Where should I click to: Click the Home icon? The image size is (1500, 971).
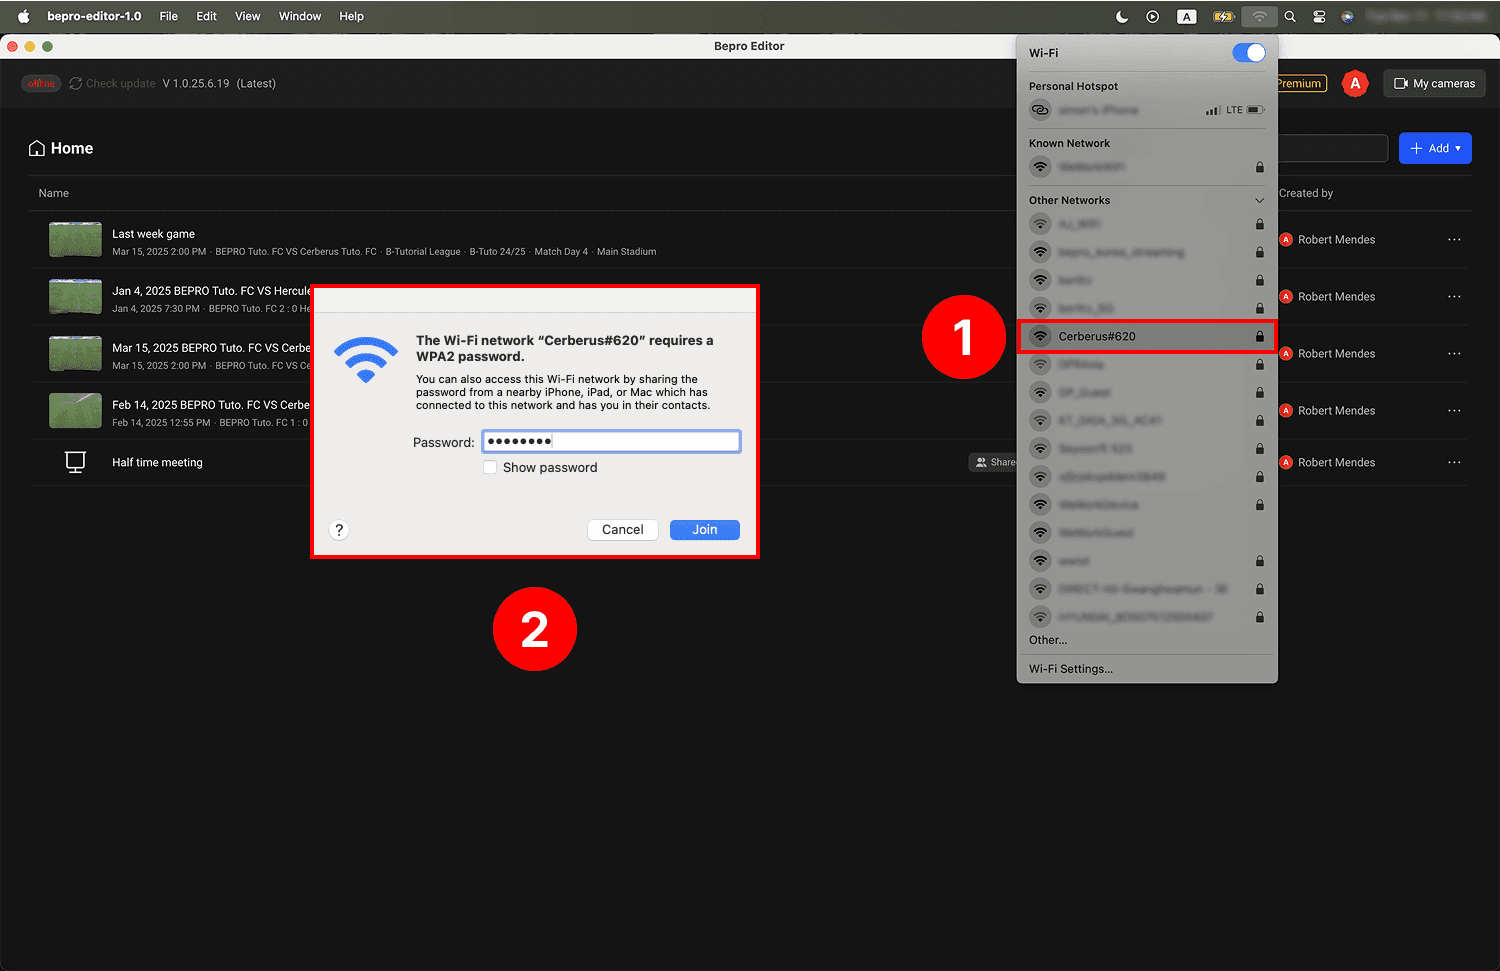pos(37,148)
